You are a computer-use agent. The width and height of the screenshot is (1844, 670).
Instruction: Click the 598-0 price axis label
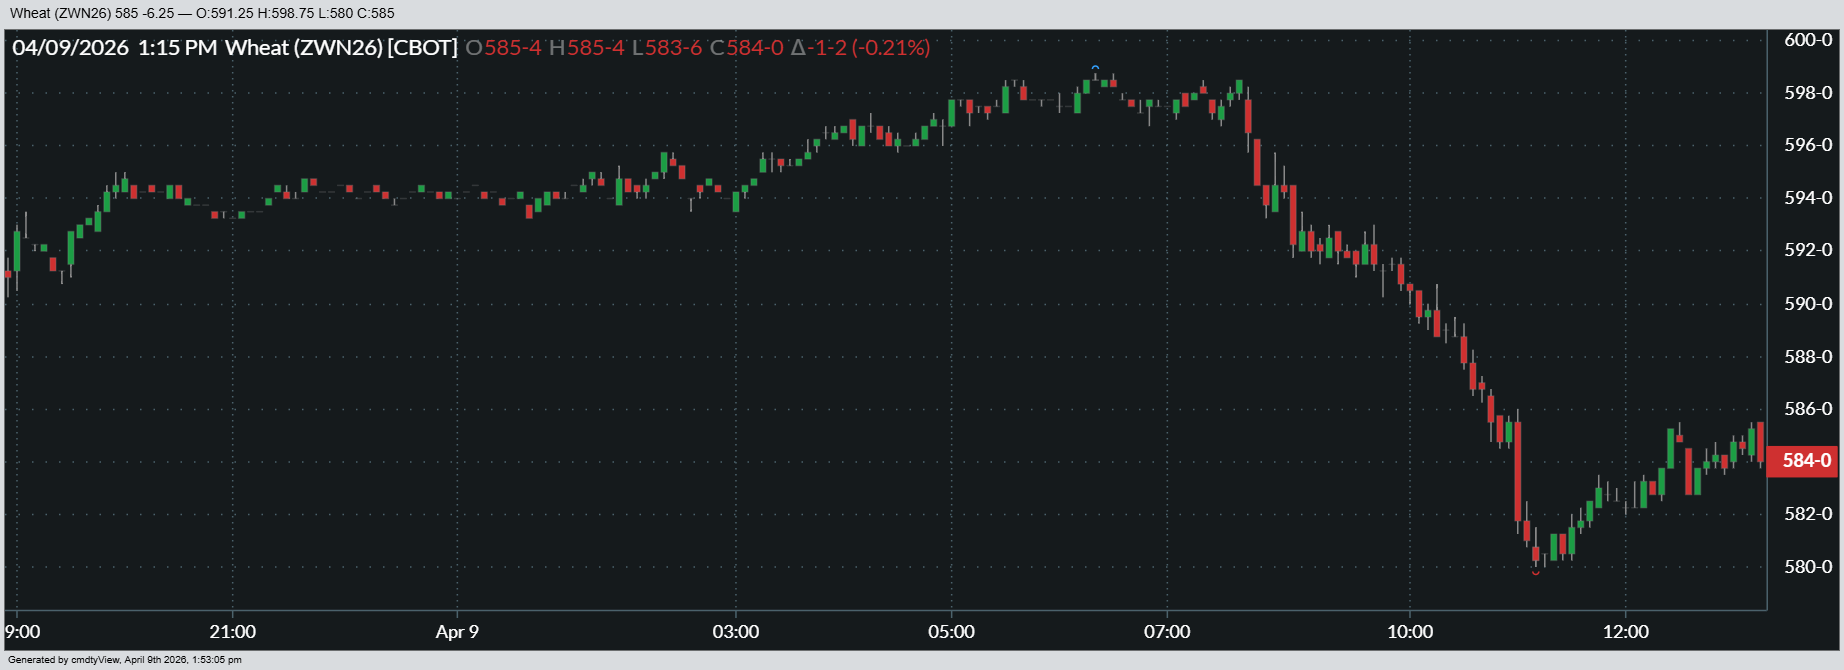click(x=1808, y=93)
